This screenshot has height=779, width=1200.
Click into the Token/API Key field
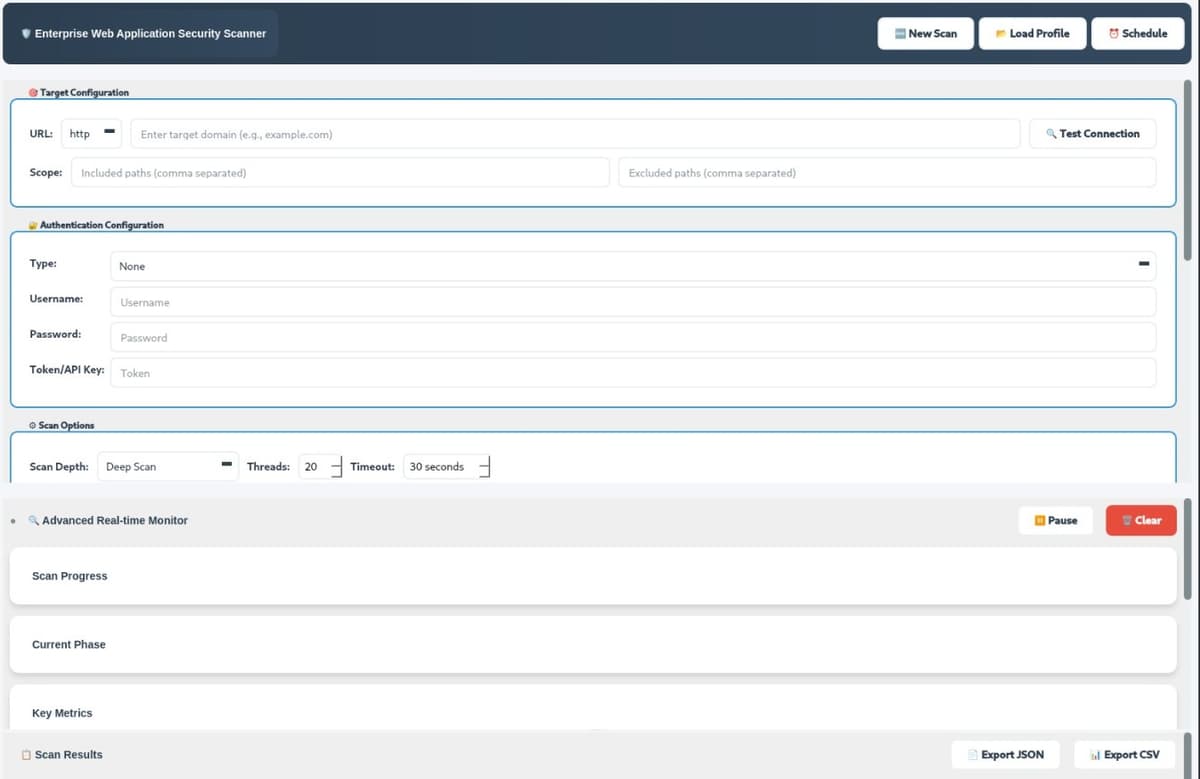(632, 373)
